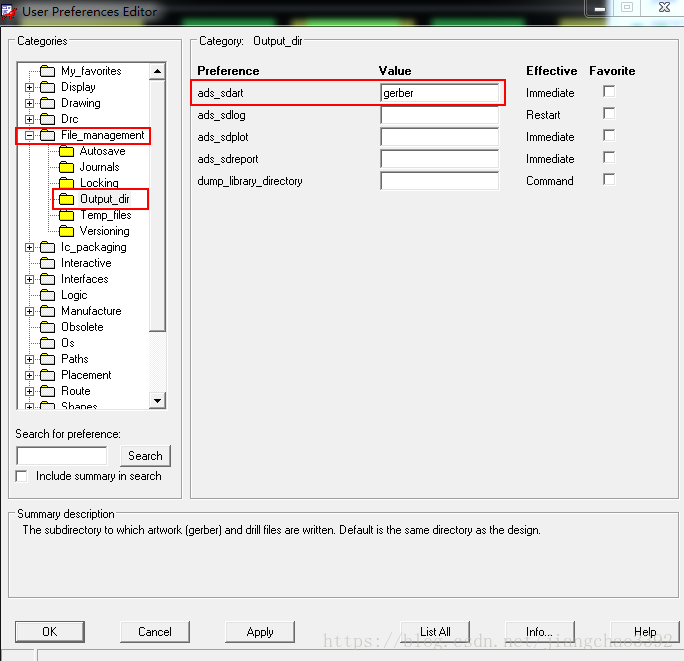The height and width of the screenshot is (661, 684).
Task: Click the Drc folder icon
Action: 48,119
